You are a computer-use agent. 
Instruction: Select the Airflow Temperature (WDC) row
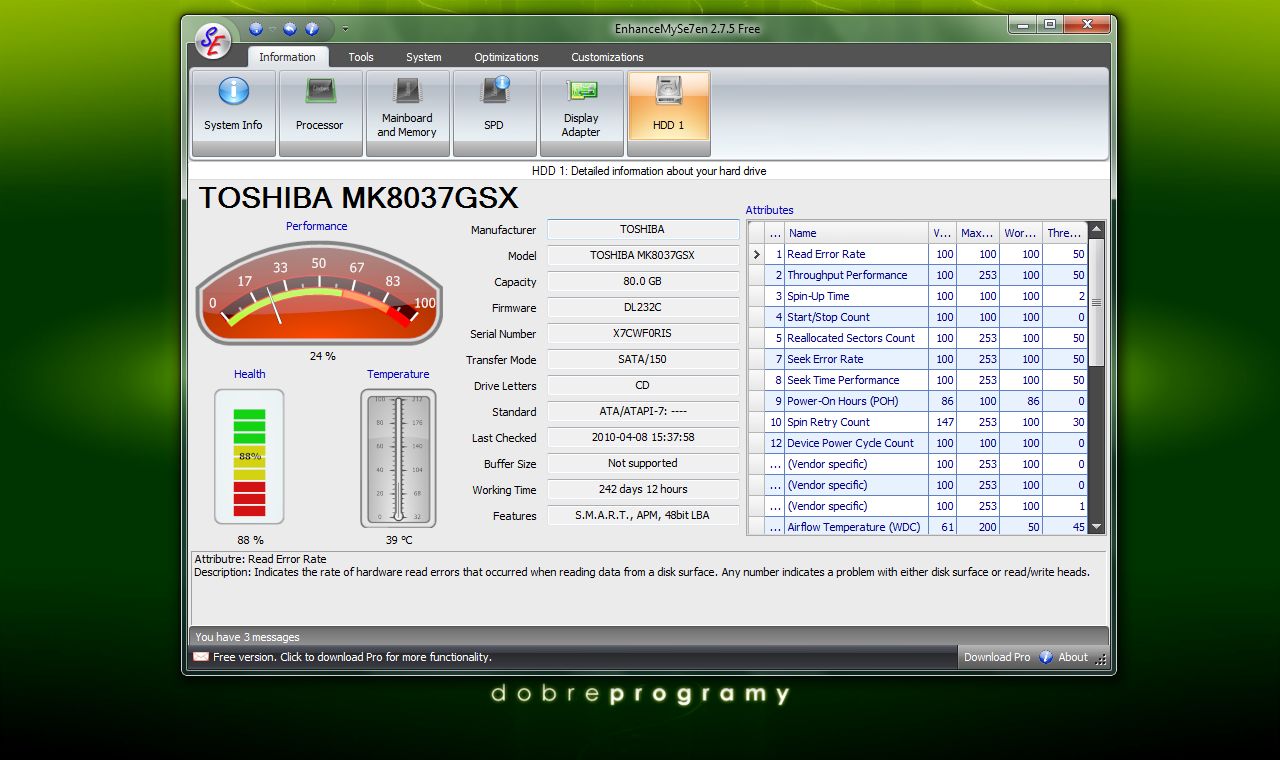point(917,527)
